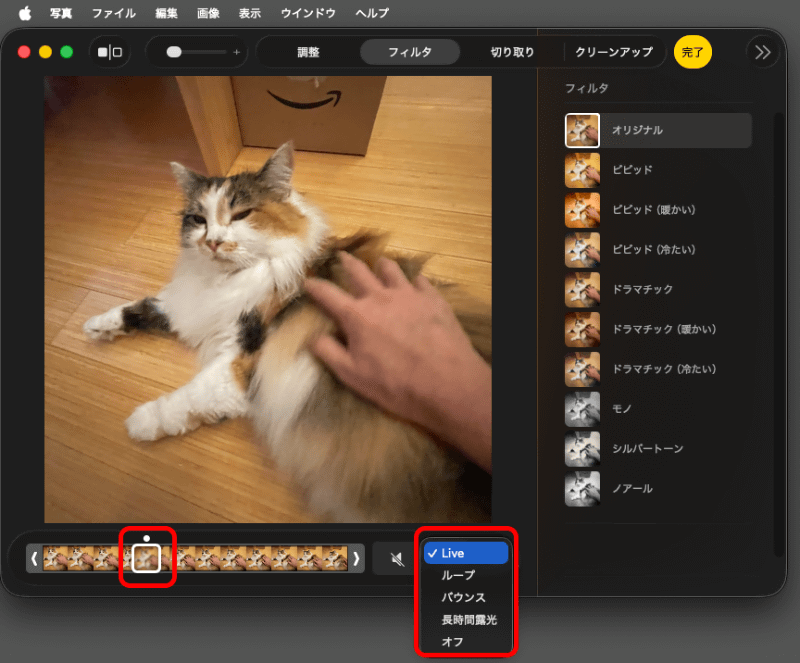Apply the ドラマチック (冷たい) filter
Image resolution: width=800 pixels, height=663 pixels.
click(658, 369)
